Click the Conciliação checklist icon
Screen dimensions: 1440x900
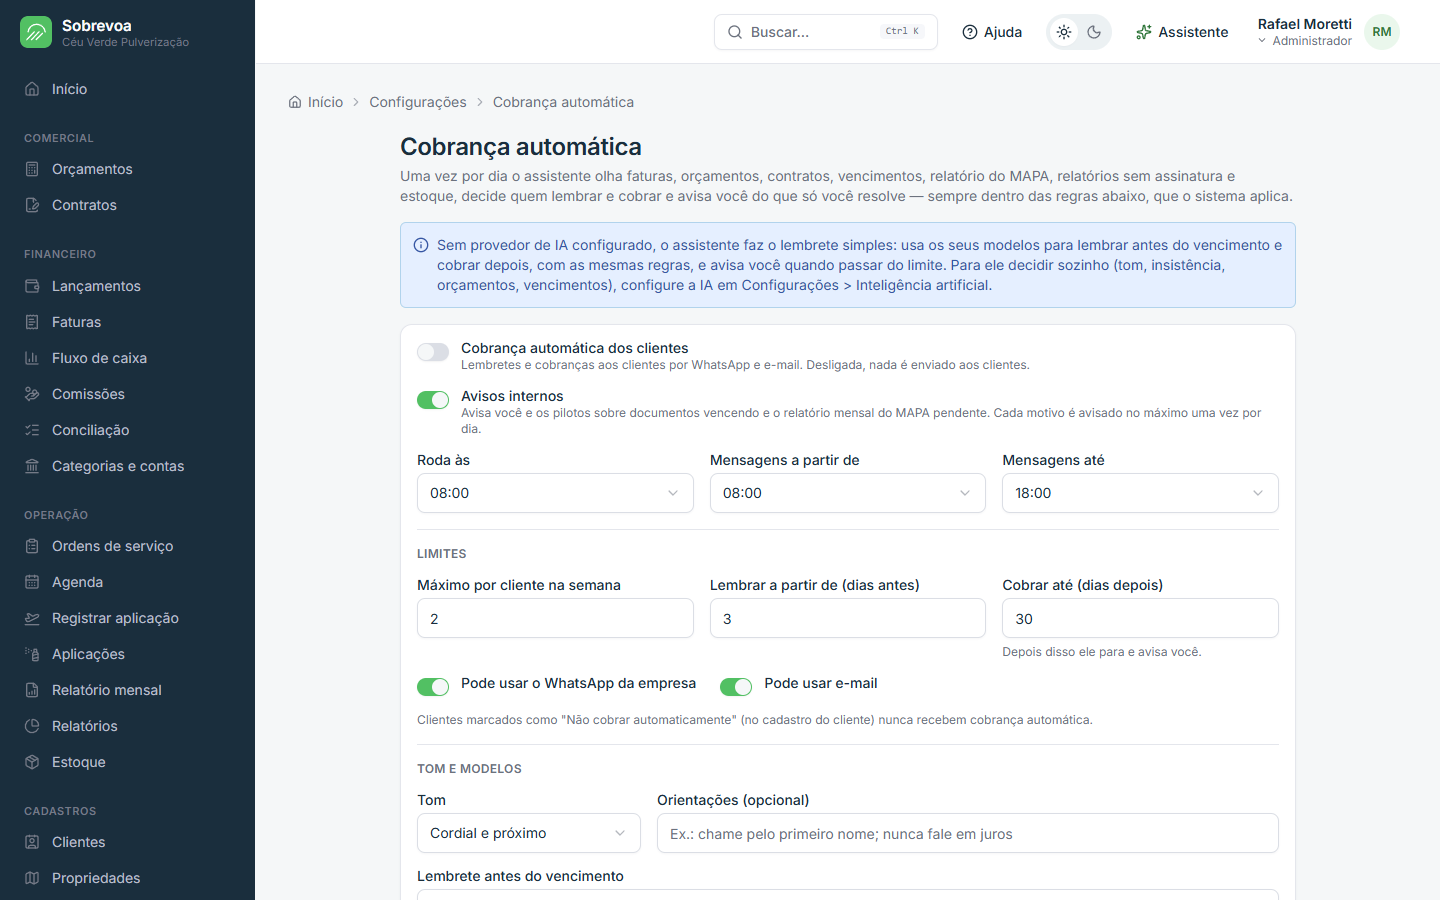point(32,430)
